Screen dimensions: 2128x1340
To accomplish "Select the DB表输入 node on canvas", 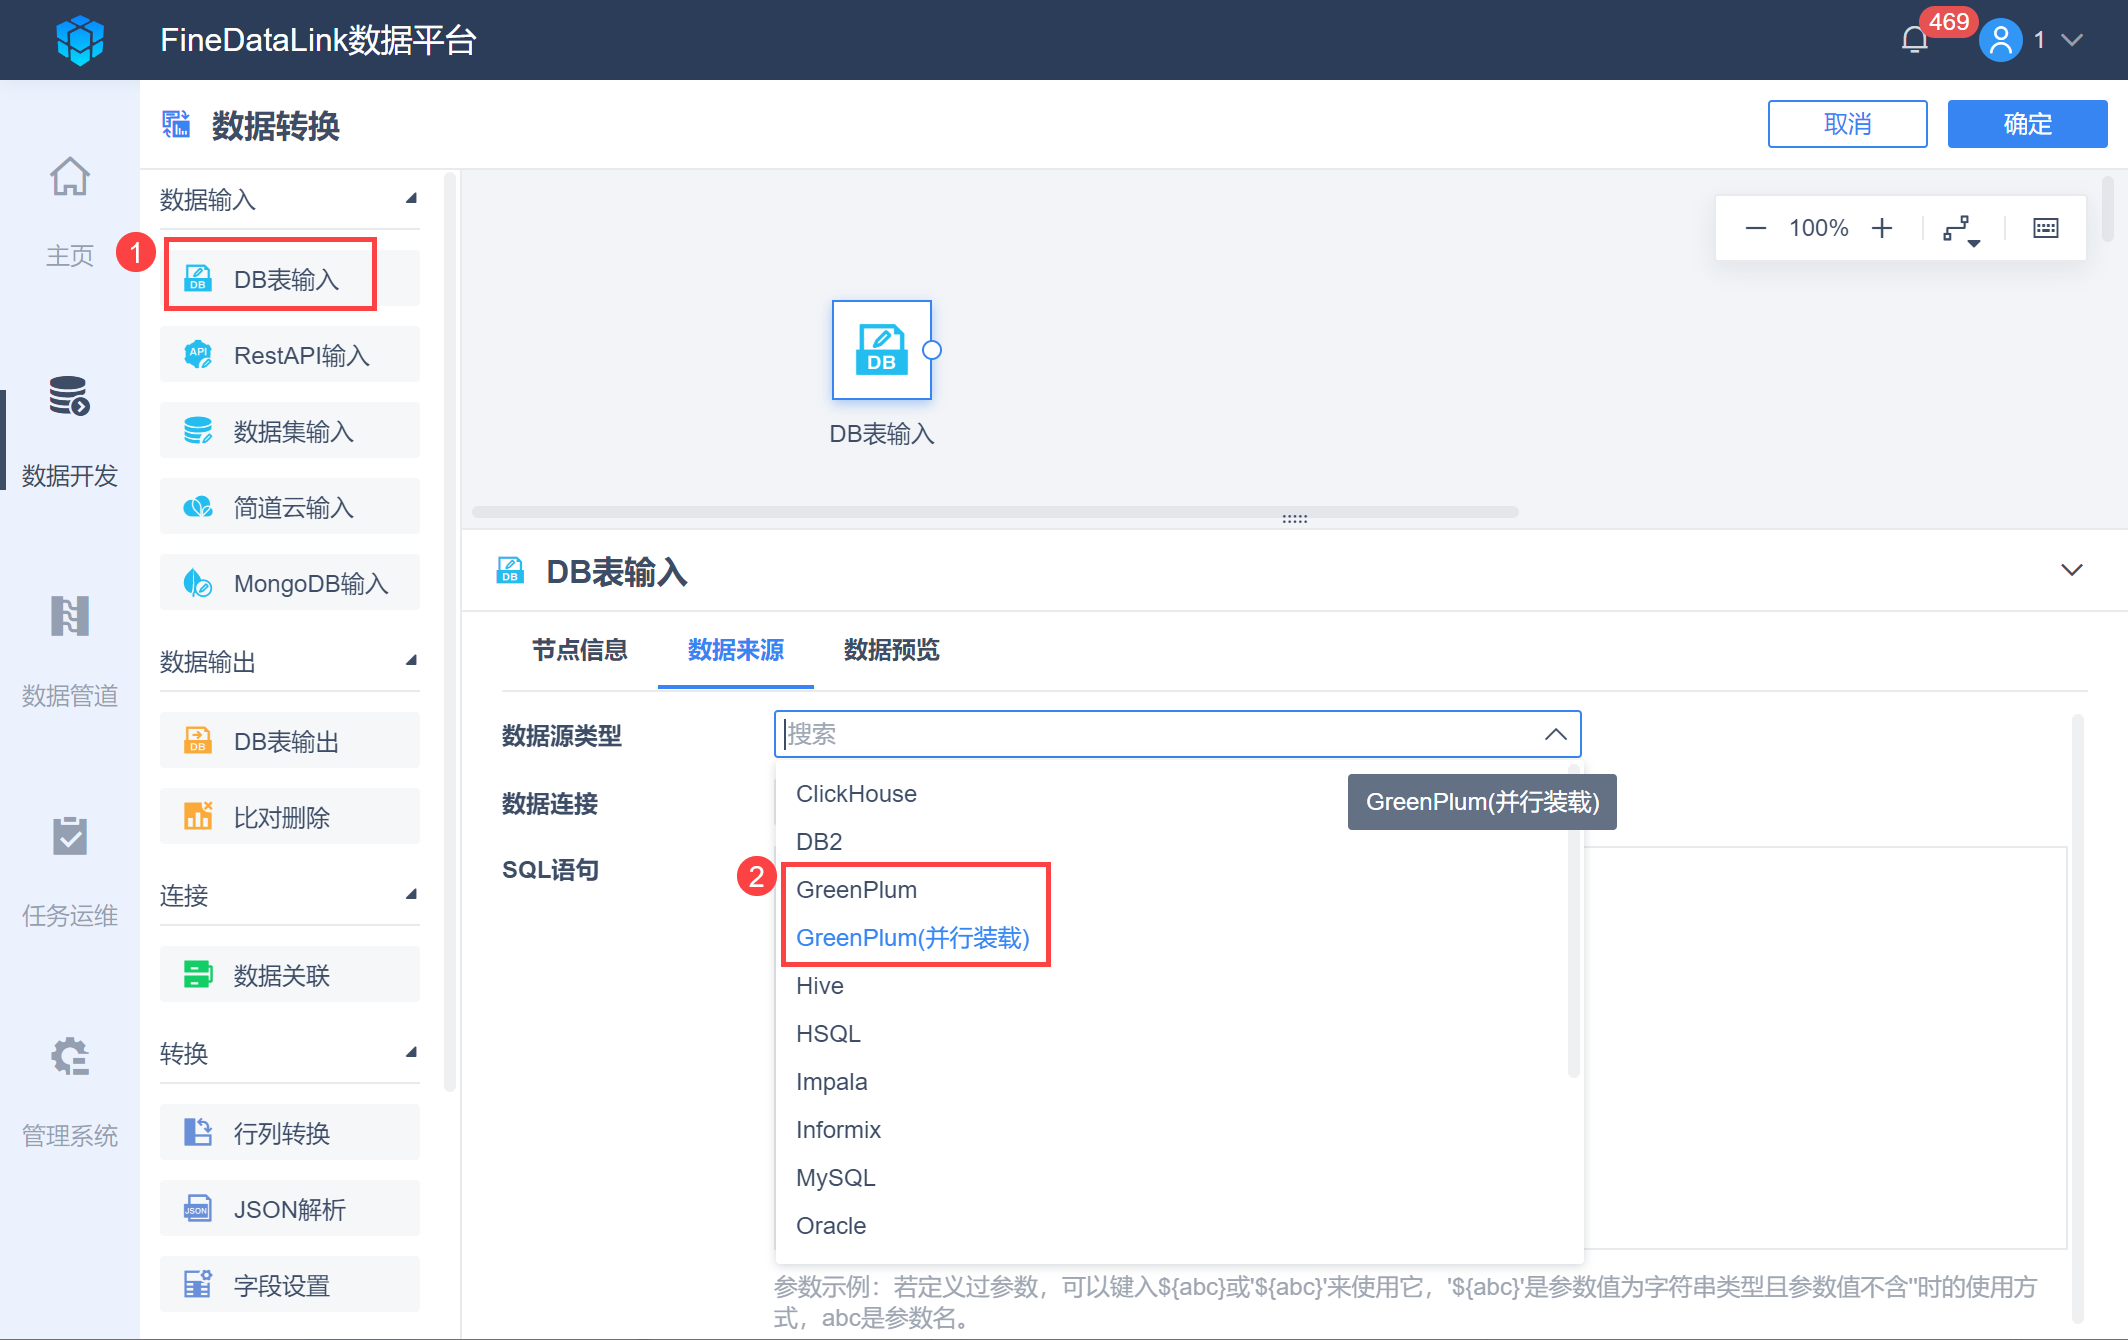I will point(881,351).
